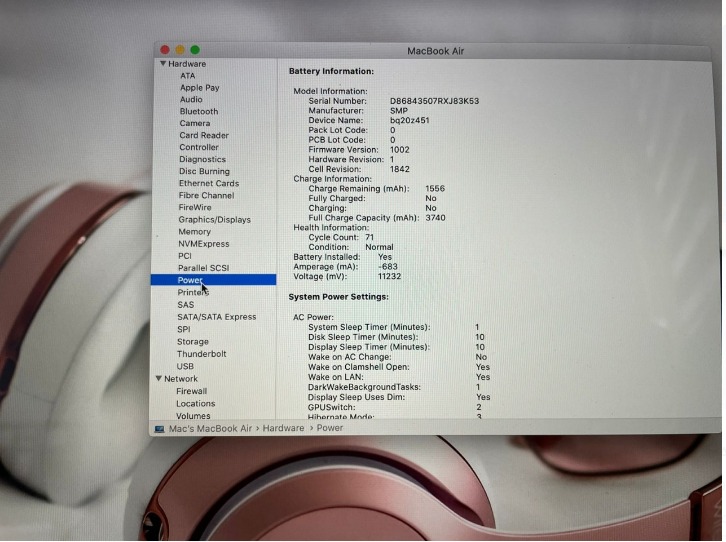Click System Power Settings heading
This screenshot has width=726, height=542.
[338, 297]
